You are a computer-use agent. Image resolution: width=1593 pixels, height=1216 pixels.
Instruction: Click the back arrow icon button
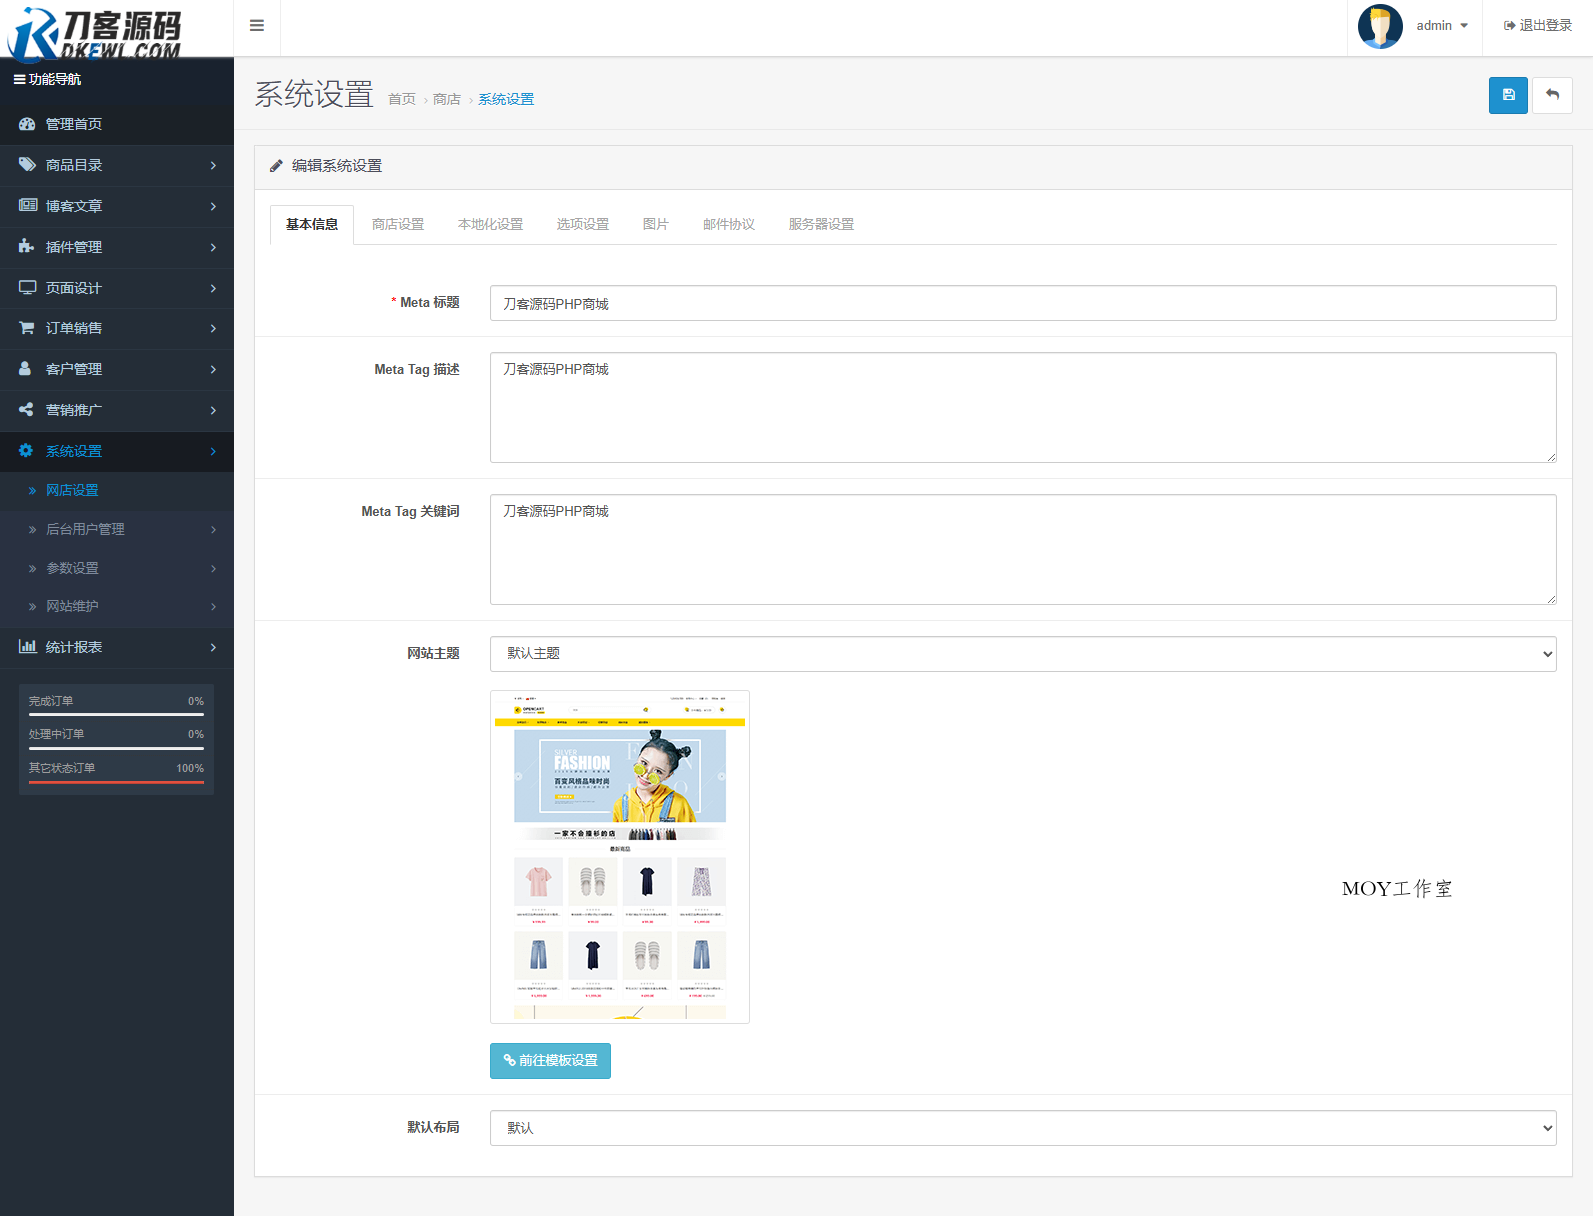tap(1552, 95)
